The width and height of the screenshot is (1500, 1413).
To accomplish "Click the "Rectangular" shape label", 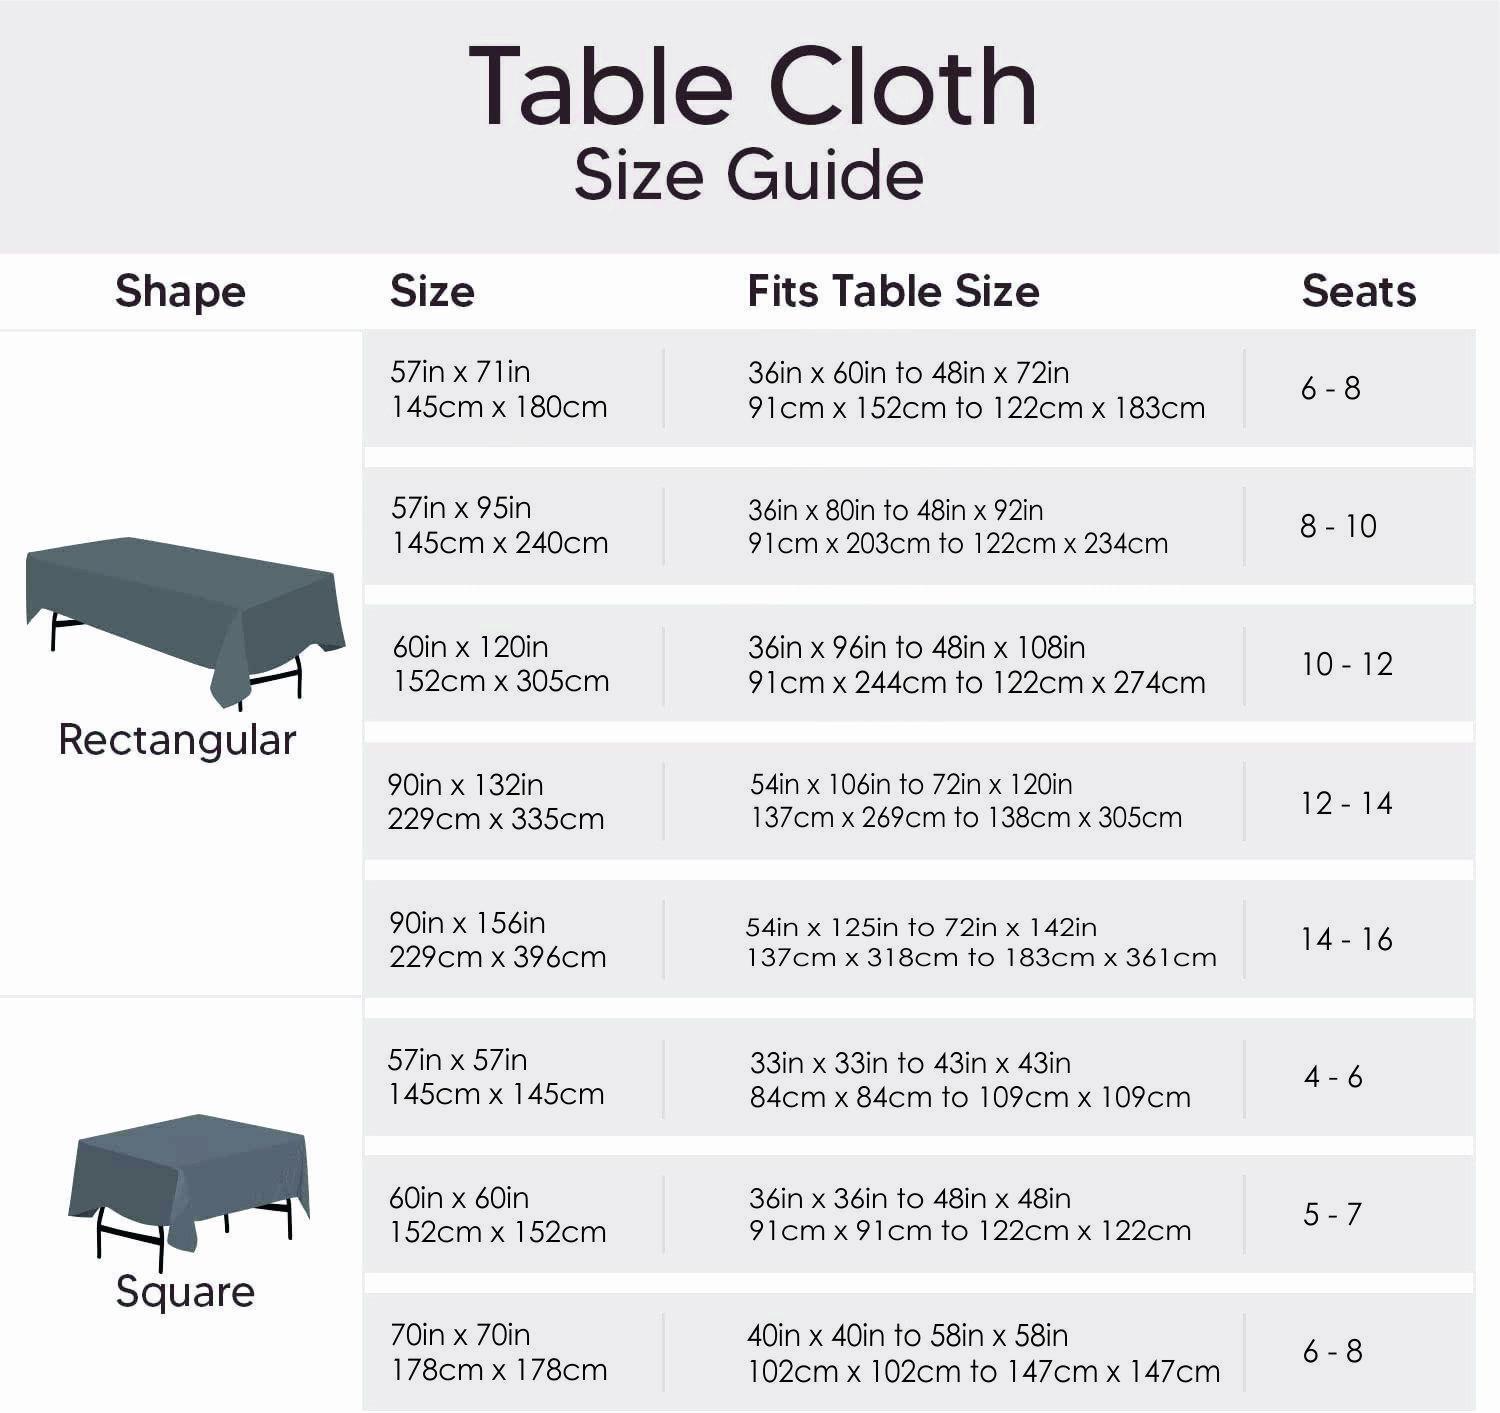I will click(177, 741).
